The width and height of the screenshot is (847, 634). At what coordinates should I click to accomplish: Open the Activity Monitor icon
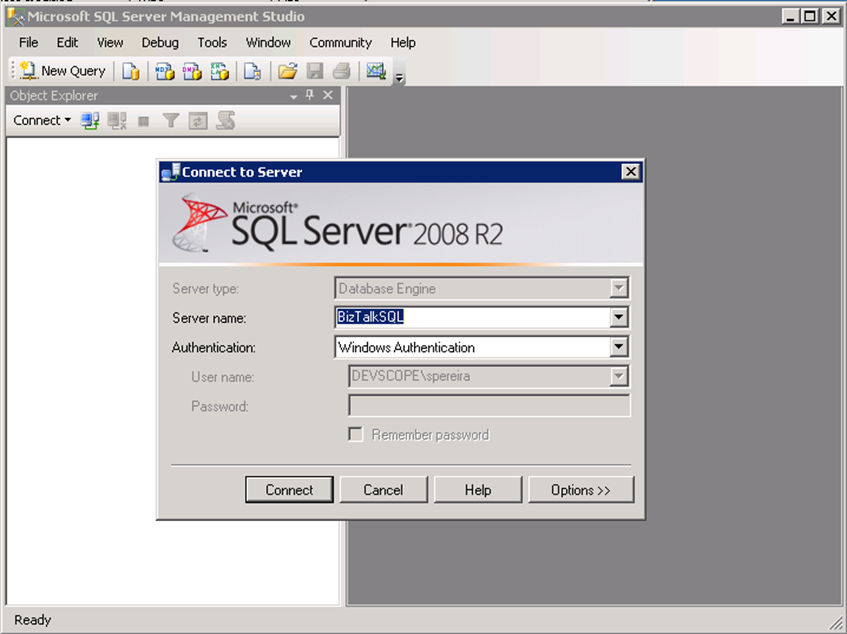pos(376,71)
